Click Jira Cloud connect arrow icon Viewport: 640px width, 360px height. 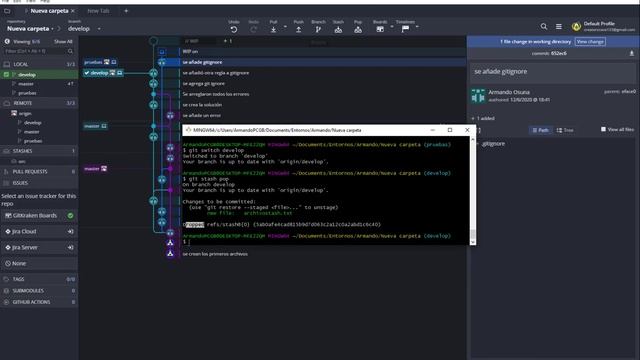pyautogui.click(x=71, y=231)
